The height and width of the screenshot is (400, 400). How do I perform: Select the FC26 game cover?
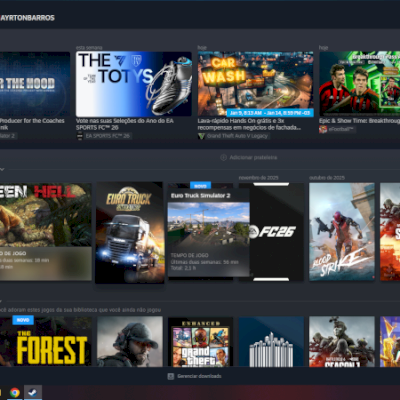[x=277, y=232]
